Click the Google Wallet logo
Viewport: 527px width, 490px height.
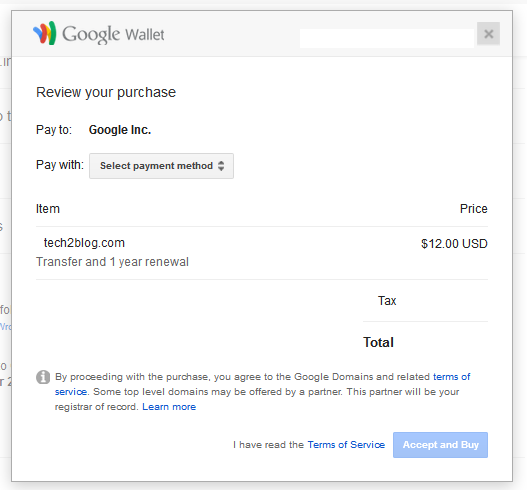pos(98,33)
